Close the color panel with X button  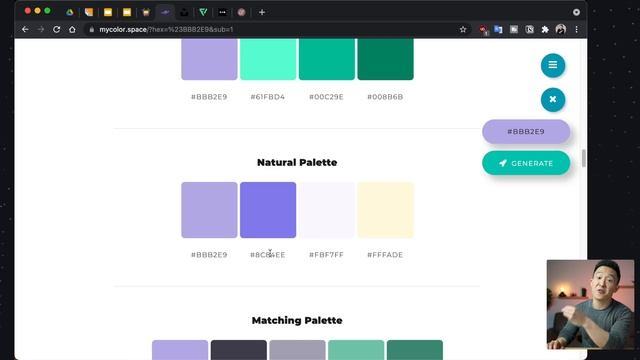pyautogui.click(x=553, y=100)
